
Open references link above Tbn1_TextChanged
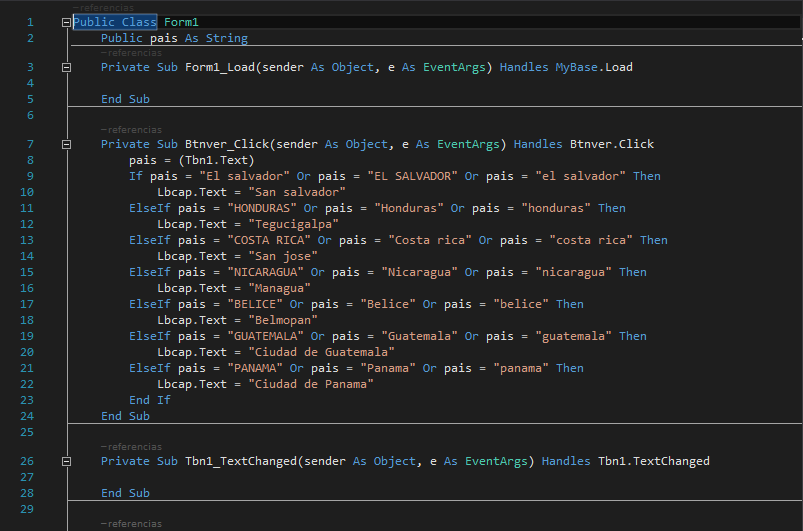coord(131,447)
